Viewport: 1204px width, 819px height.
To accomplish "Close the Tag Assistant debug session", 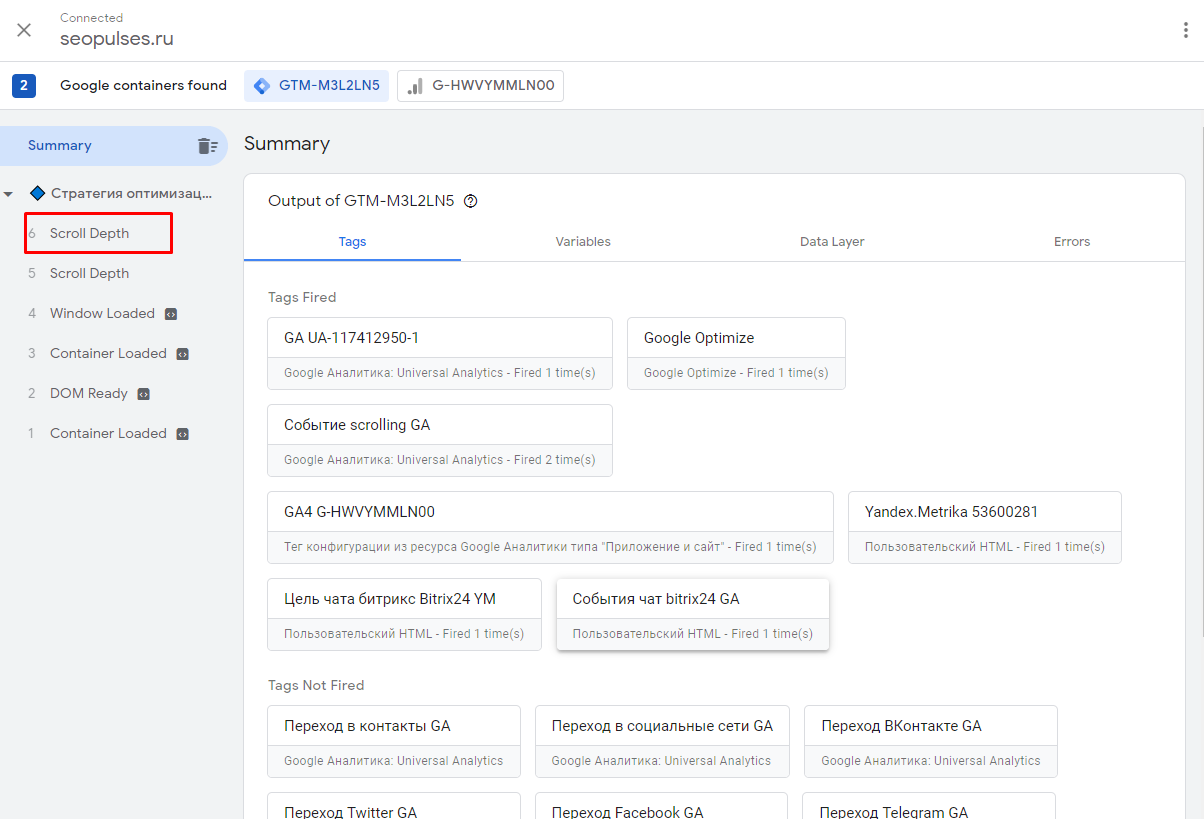I will [x=24, y=30].
